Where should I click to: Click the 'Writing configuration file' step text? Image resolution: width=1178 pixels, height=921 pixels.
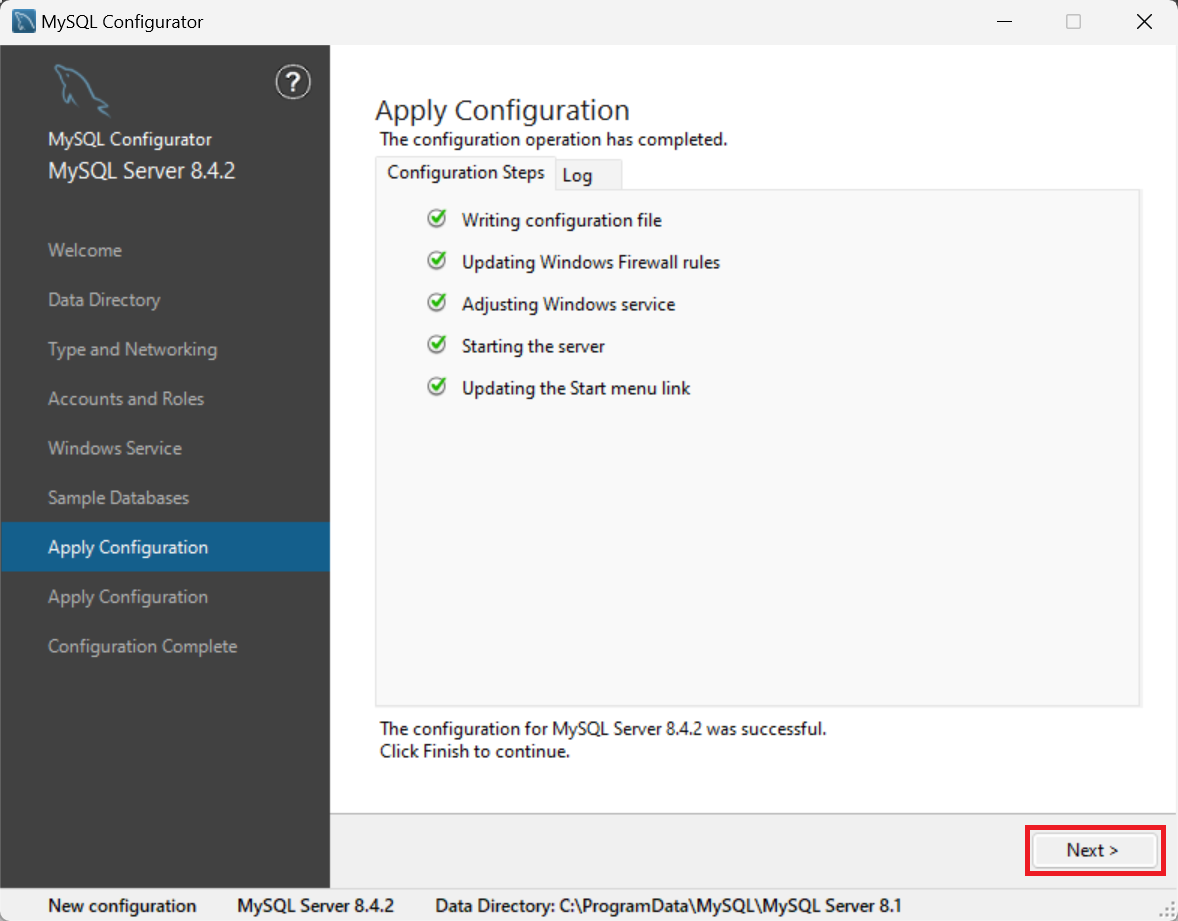click(562, 220)
